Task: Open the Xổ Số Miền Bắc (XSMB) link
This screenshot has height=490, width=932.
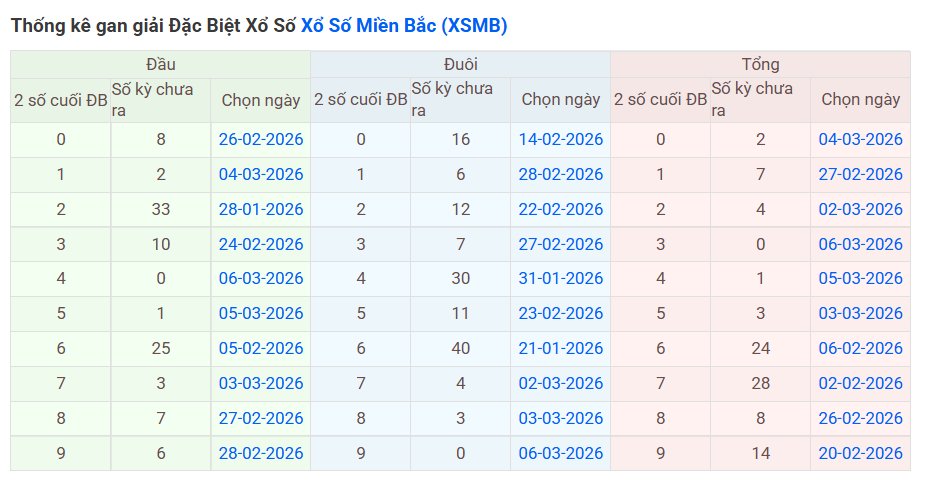Action: tap(404, 26)
